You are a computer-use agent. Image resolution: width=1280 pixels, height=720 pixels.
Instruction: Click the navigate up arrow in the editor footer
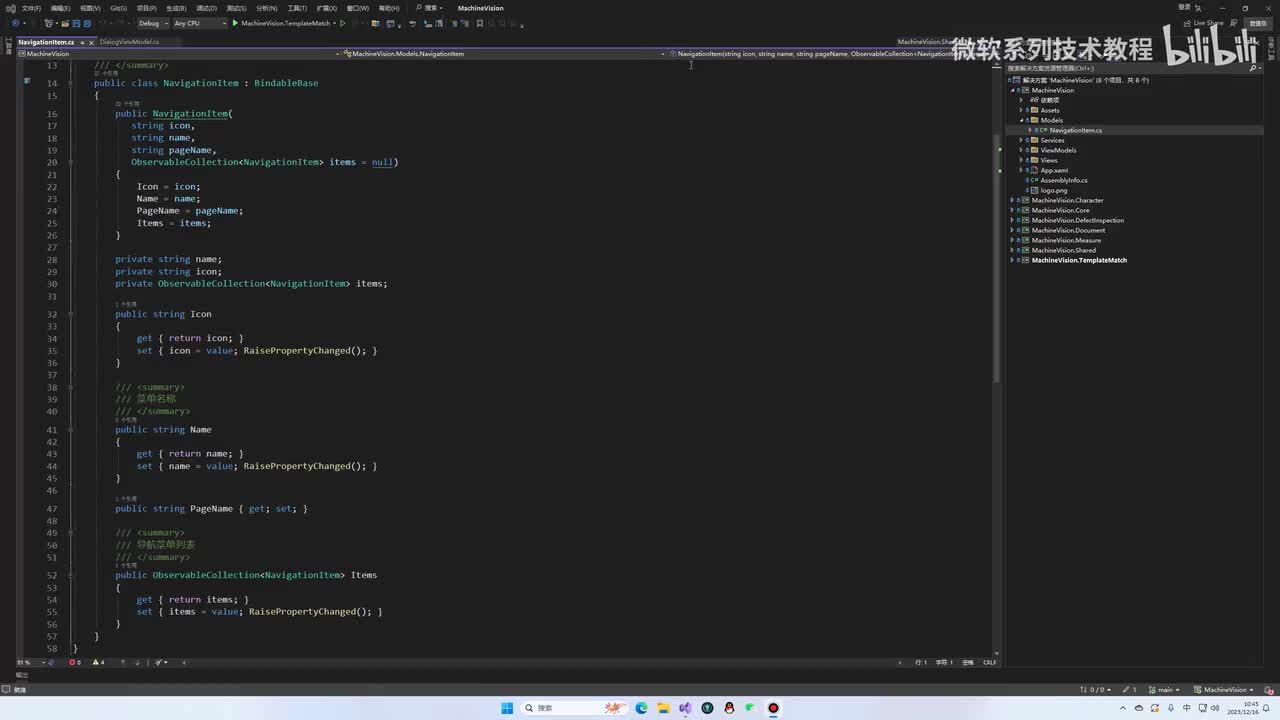(x=123, y=662)
